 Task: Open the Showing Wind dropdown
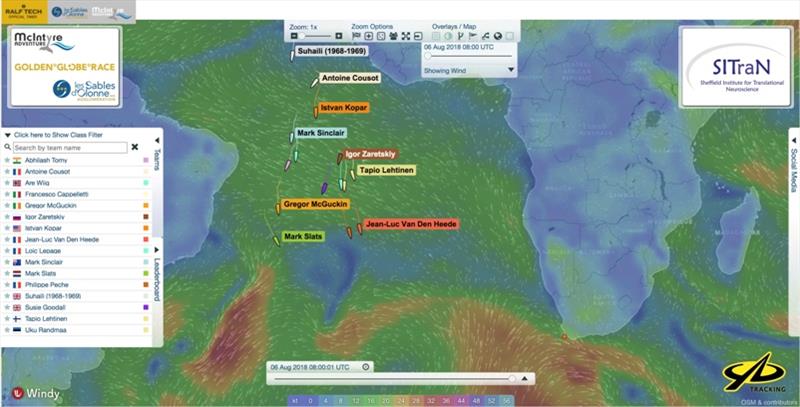(x=469, y=70)
